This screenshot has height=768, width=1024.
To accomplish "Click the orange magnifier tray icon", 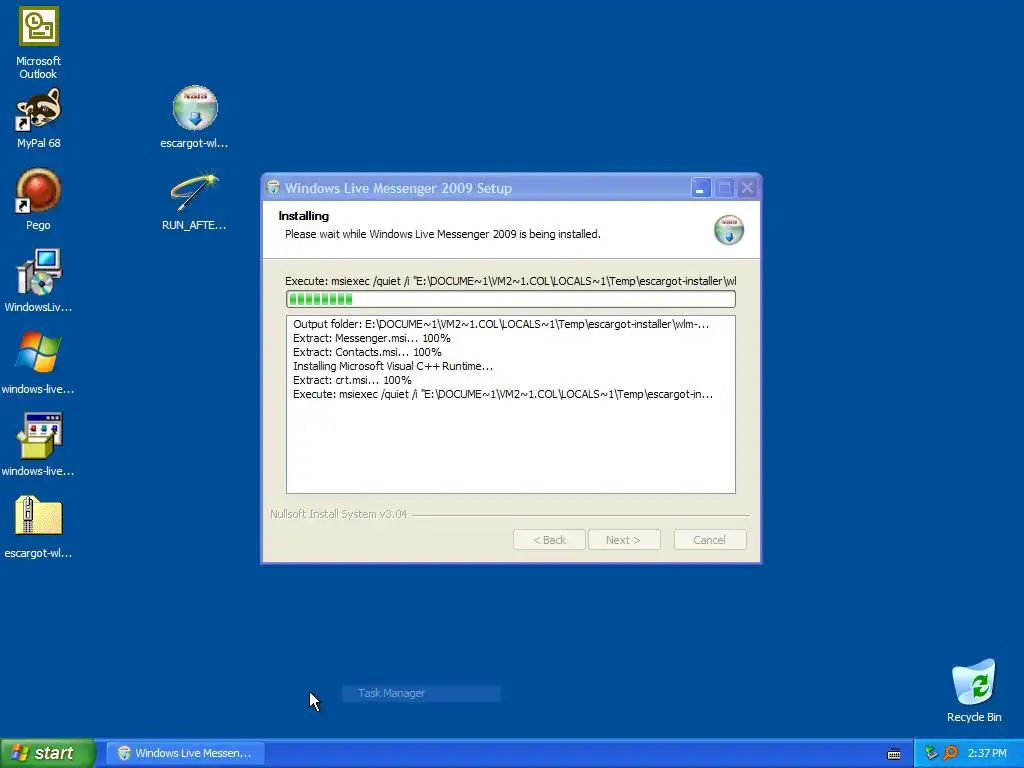I will [x=951, y=753].
